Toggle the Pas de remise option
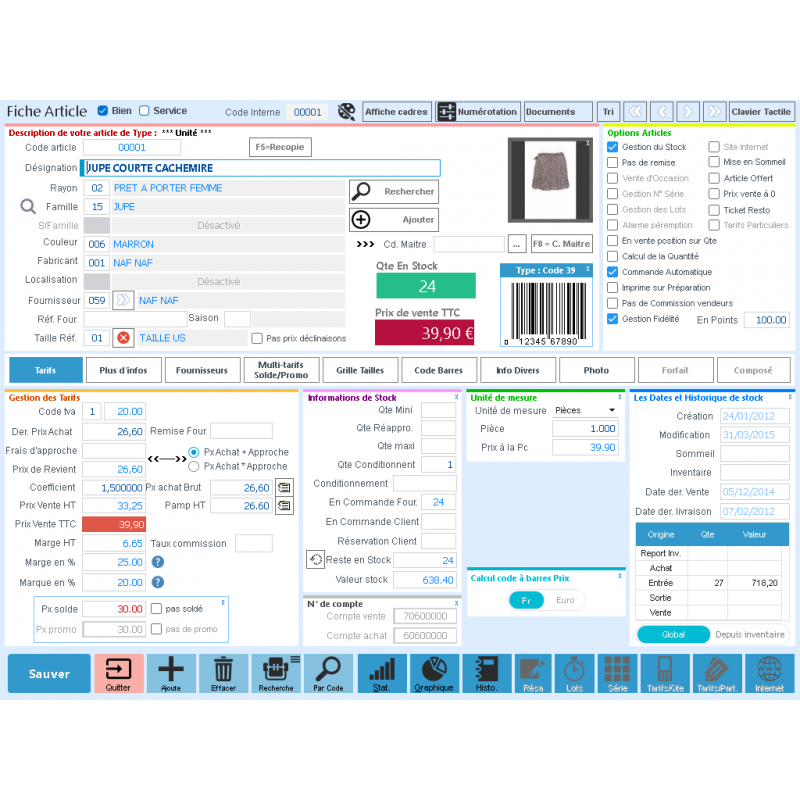 pos(612,163)
